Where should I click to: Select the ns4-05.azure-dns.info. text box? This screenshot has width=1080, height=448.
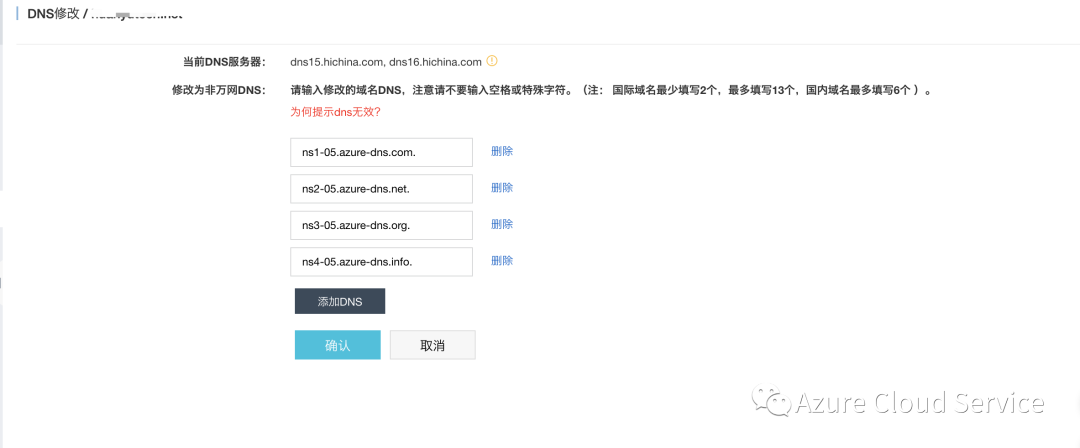click(x=382, y=262)
